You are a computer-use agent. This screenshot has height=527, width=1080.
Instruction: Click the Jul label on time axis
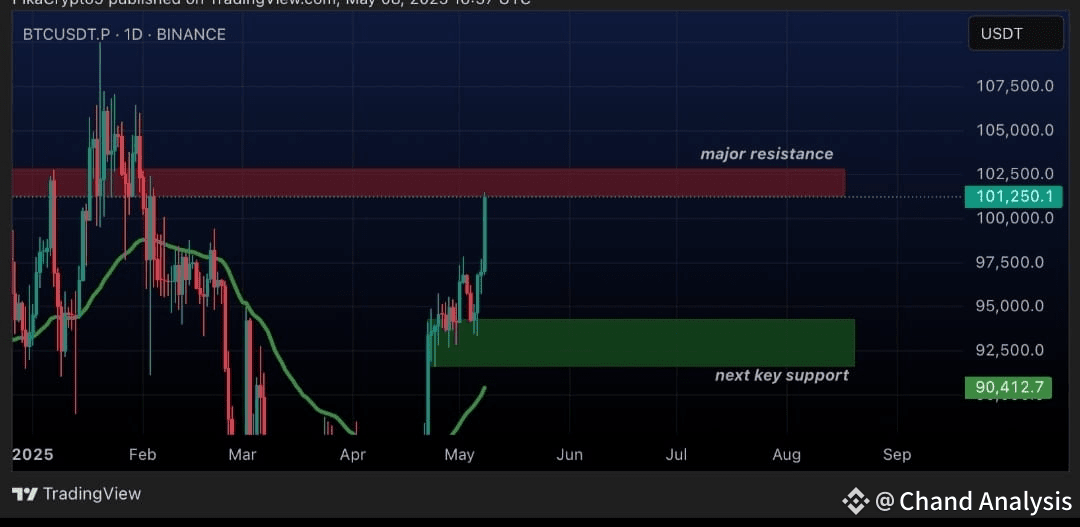pos(678,455)
